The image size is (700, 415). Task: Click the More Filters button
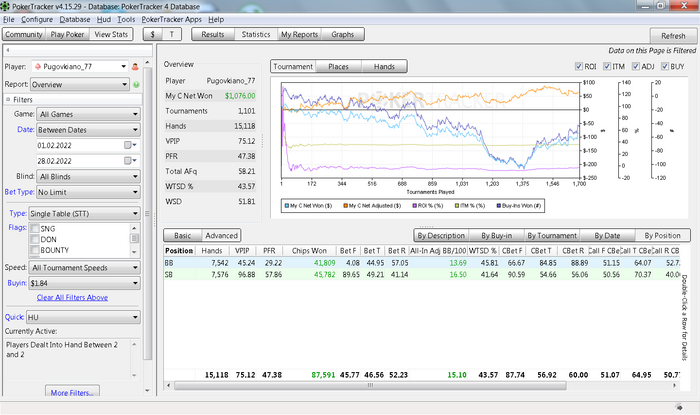point(72,392)
